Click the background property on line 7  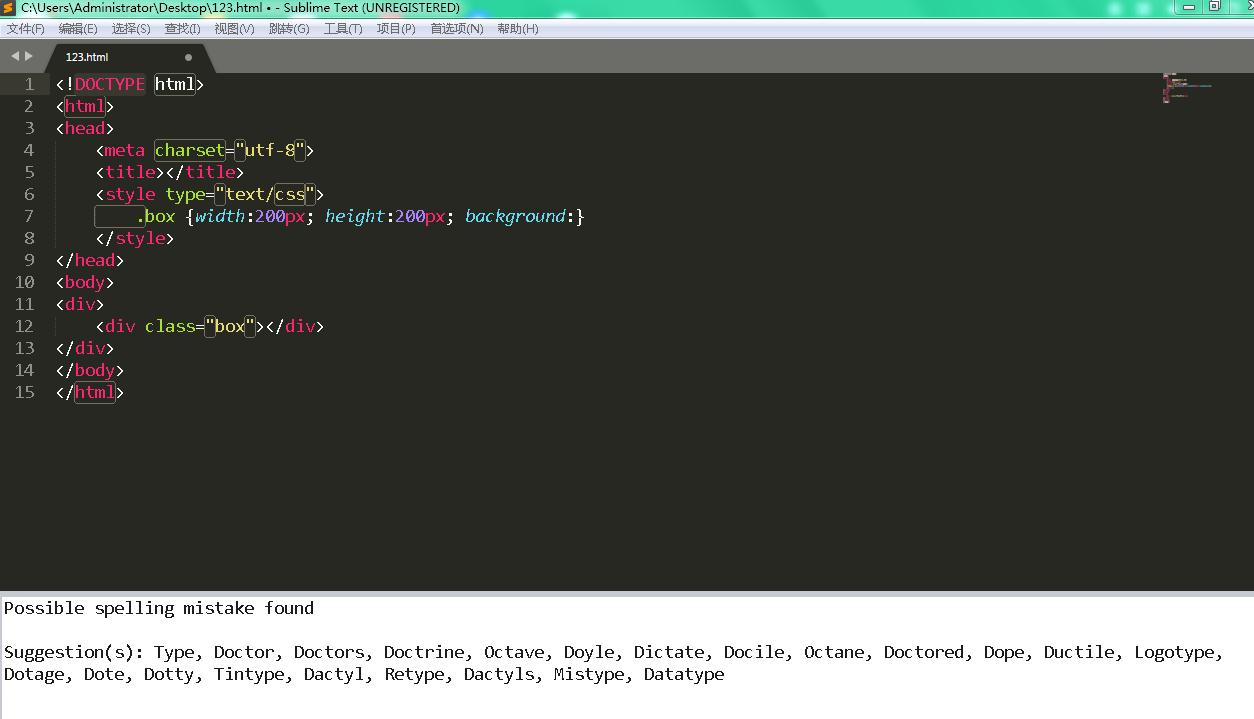tap(515, 216)
